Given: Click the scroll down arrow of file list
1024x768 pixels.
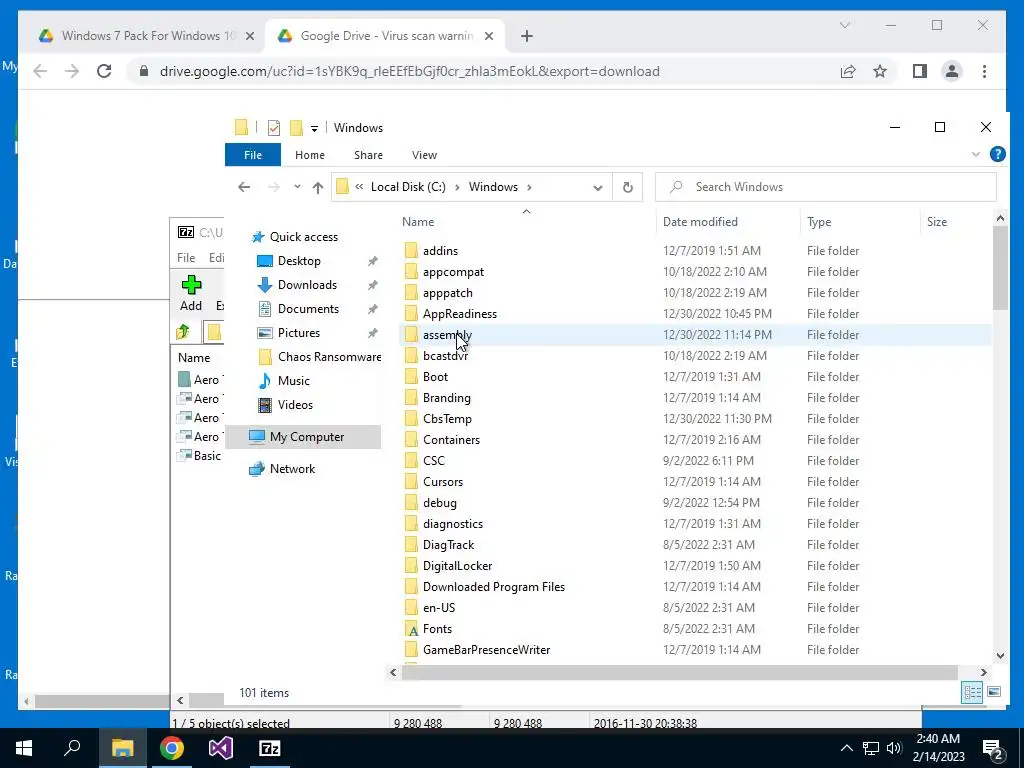Looking at the screenshot, I should coord(1000,655).
